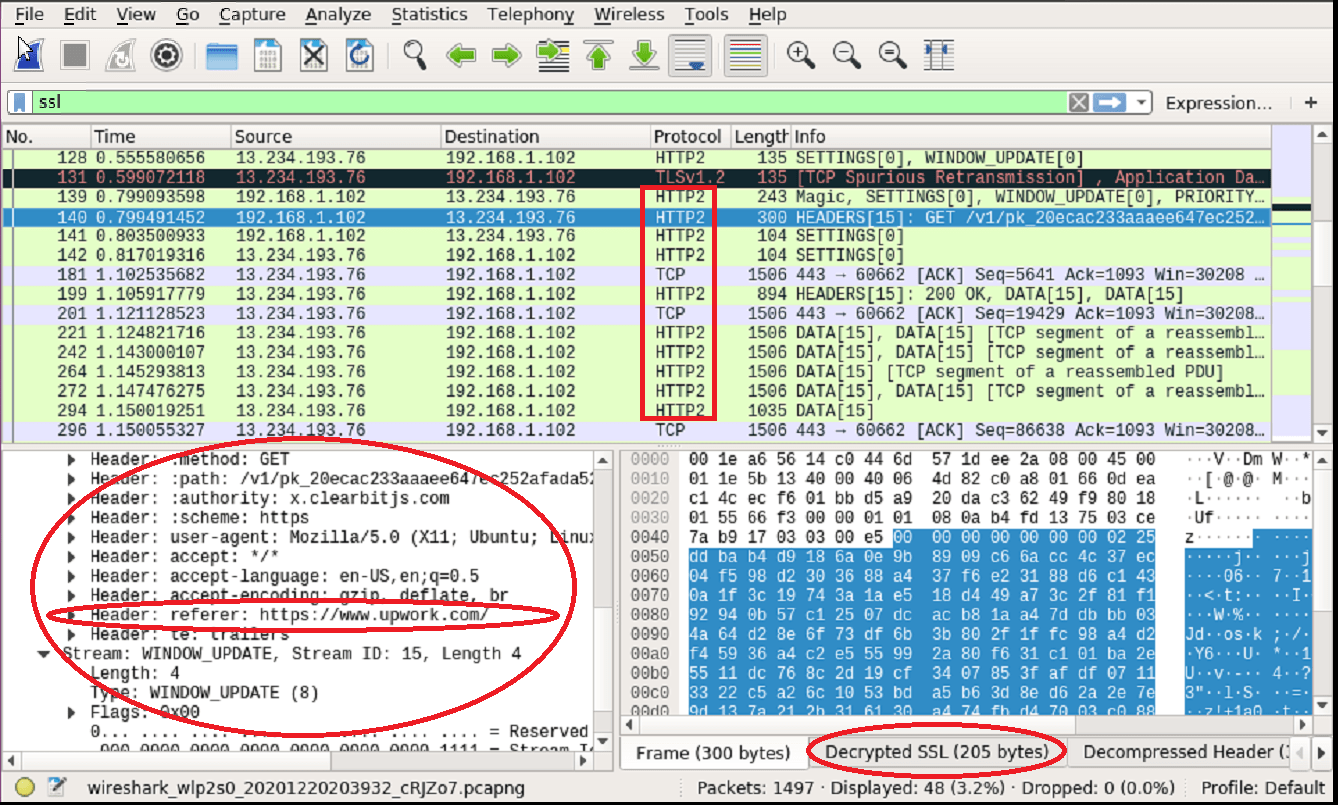The image size is (1338, 805).
Task: Toggle packet list colorization
Action: pyautogui.click(x=740, y=55)
